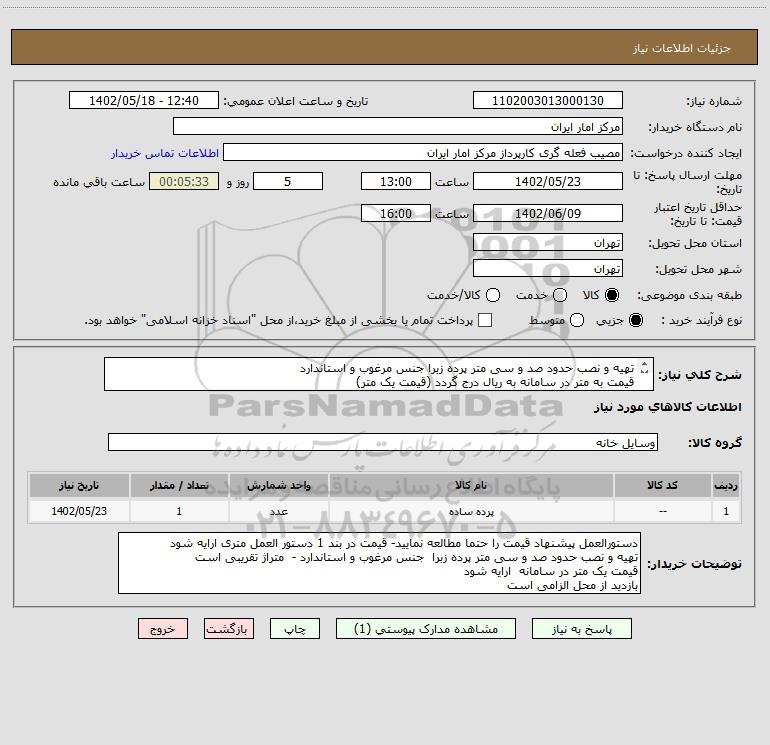Viewport: 770px width, 745px height.
Task: Select the خدمت radio button
Action: click(x=560, y=295)
